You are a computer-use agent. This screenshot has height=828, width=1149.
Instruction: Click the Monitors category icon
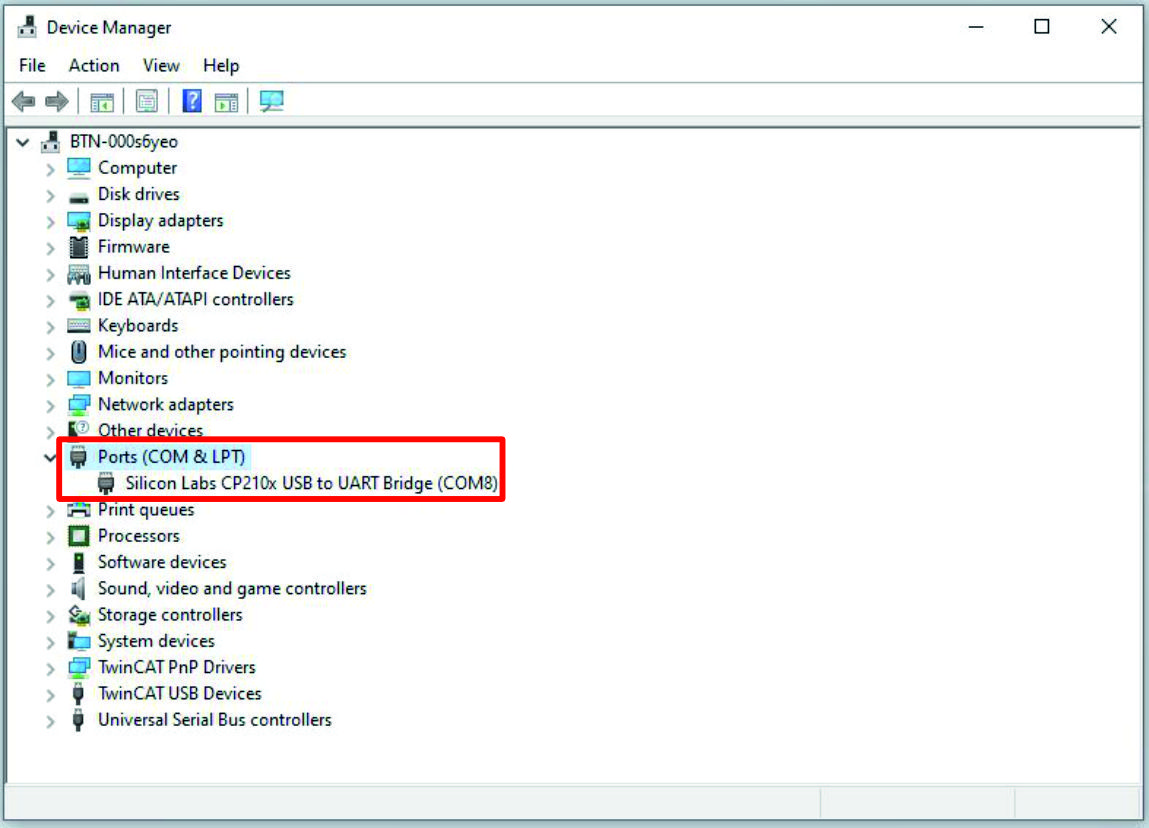click(78, 378)
